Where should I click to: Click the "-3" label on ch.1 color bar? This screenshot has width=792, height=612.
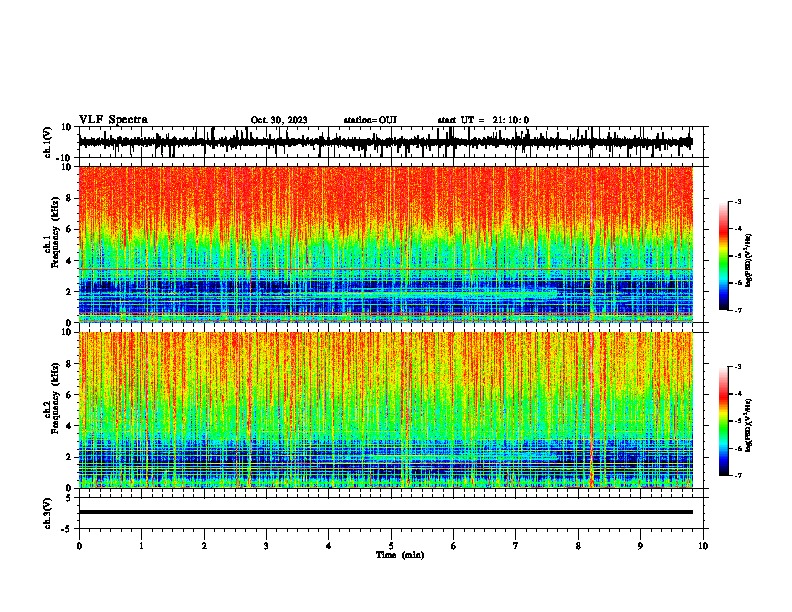tap(737, 201)
